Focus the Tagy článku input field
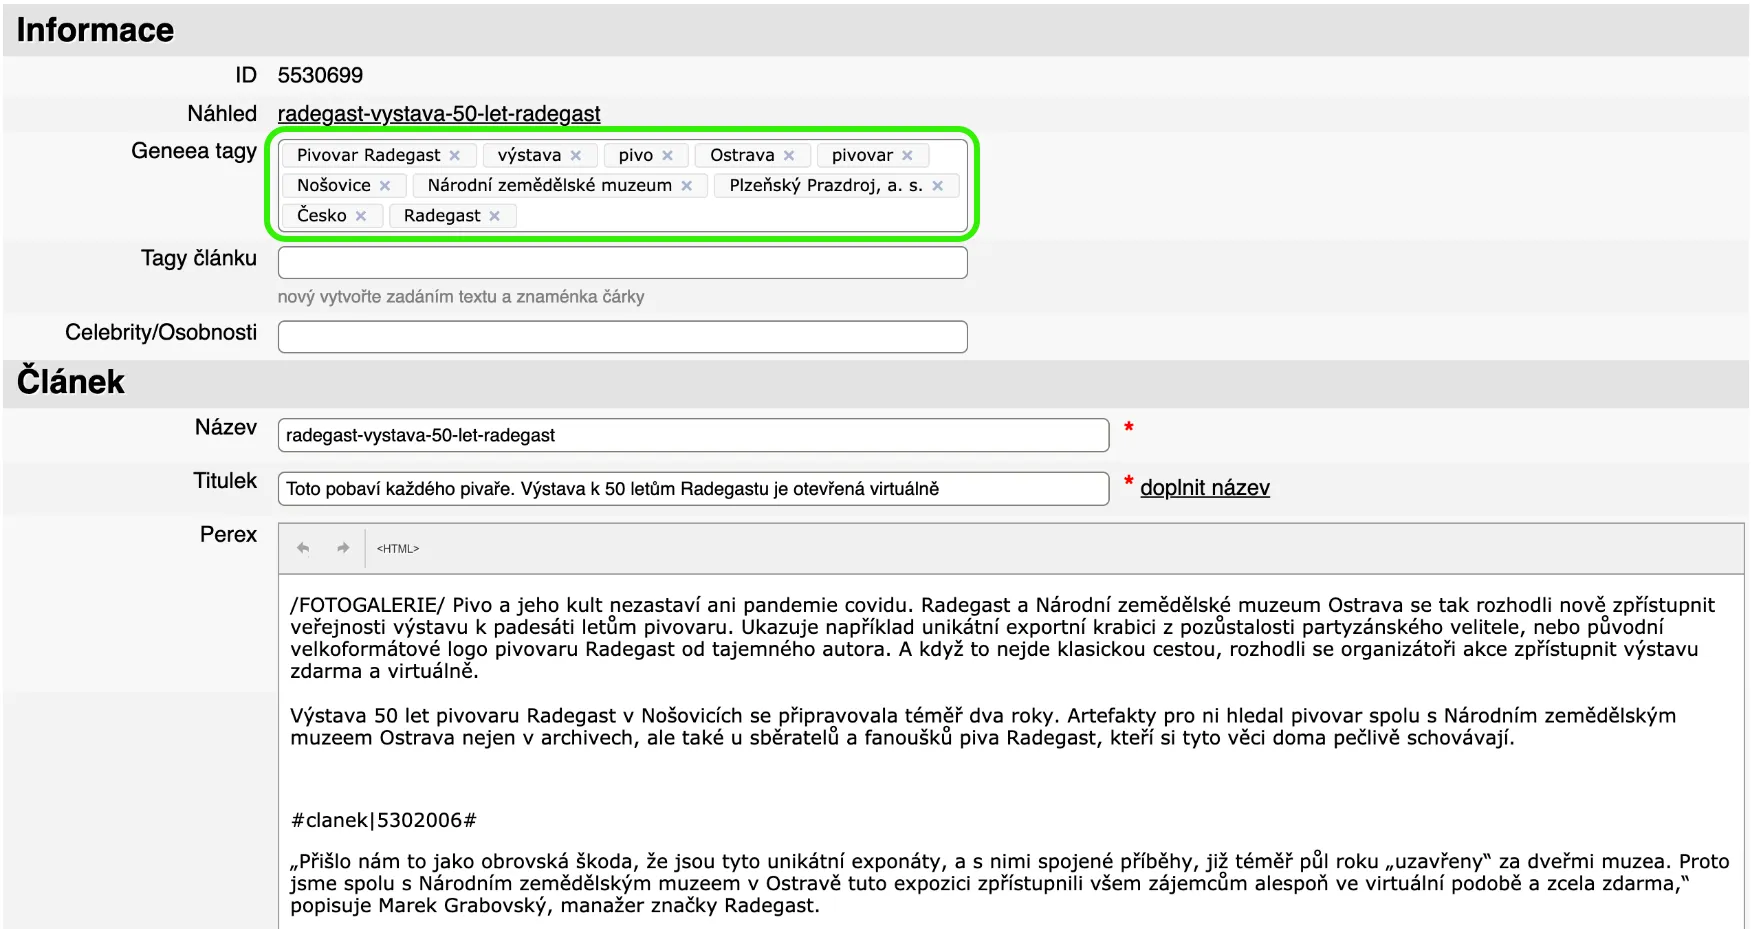The image size is (1751, 929). click(622, 263)
